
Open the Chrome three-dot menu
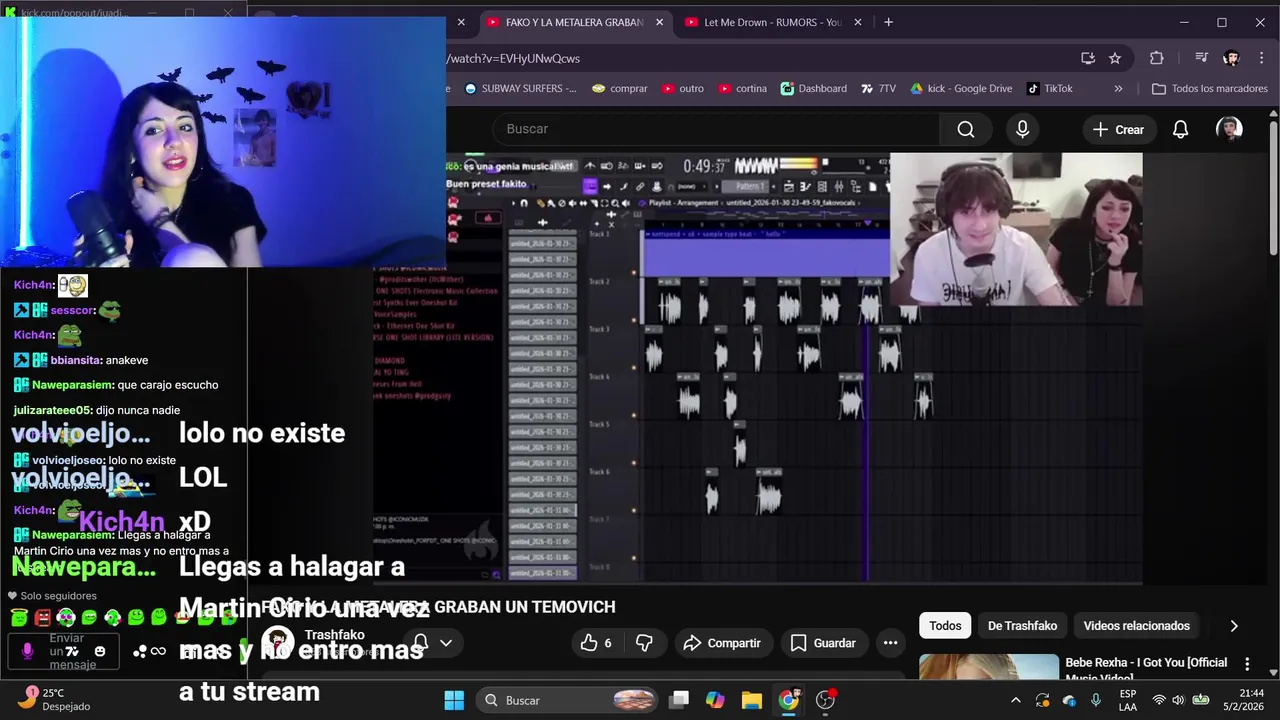tap(1262, 58)
